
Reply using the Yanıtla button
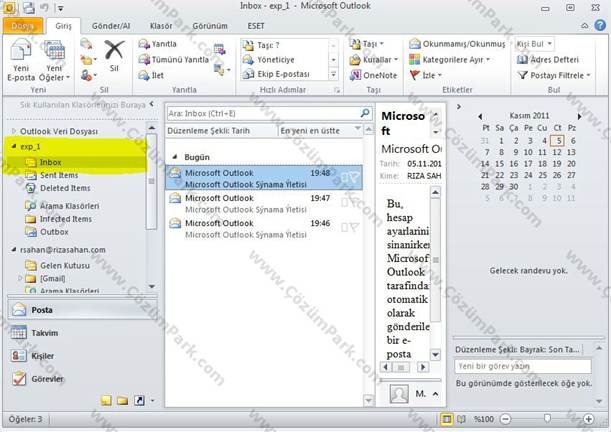(x=158, y=44)
